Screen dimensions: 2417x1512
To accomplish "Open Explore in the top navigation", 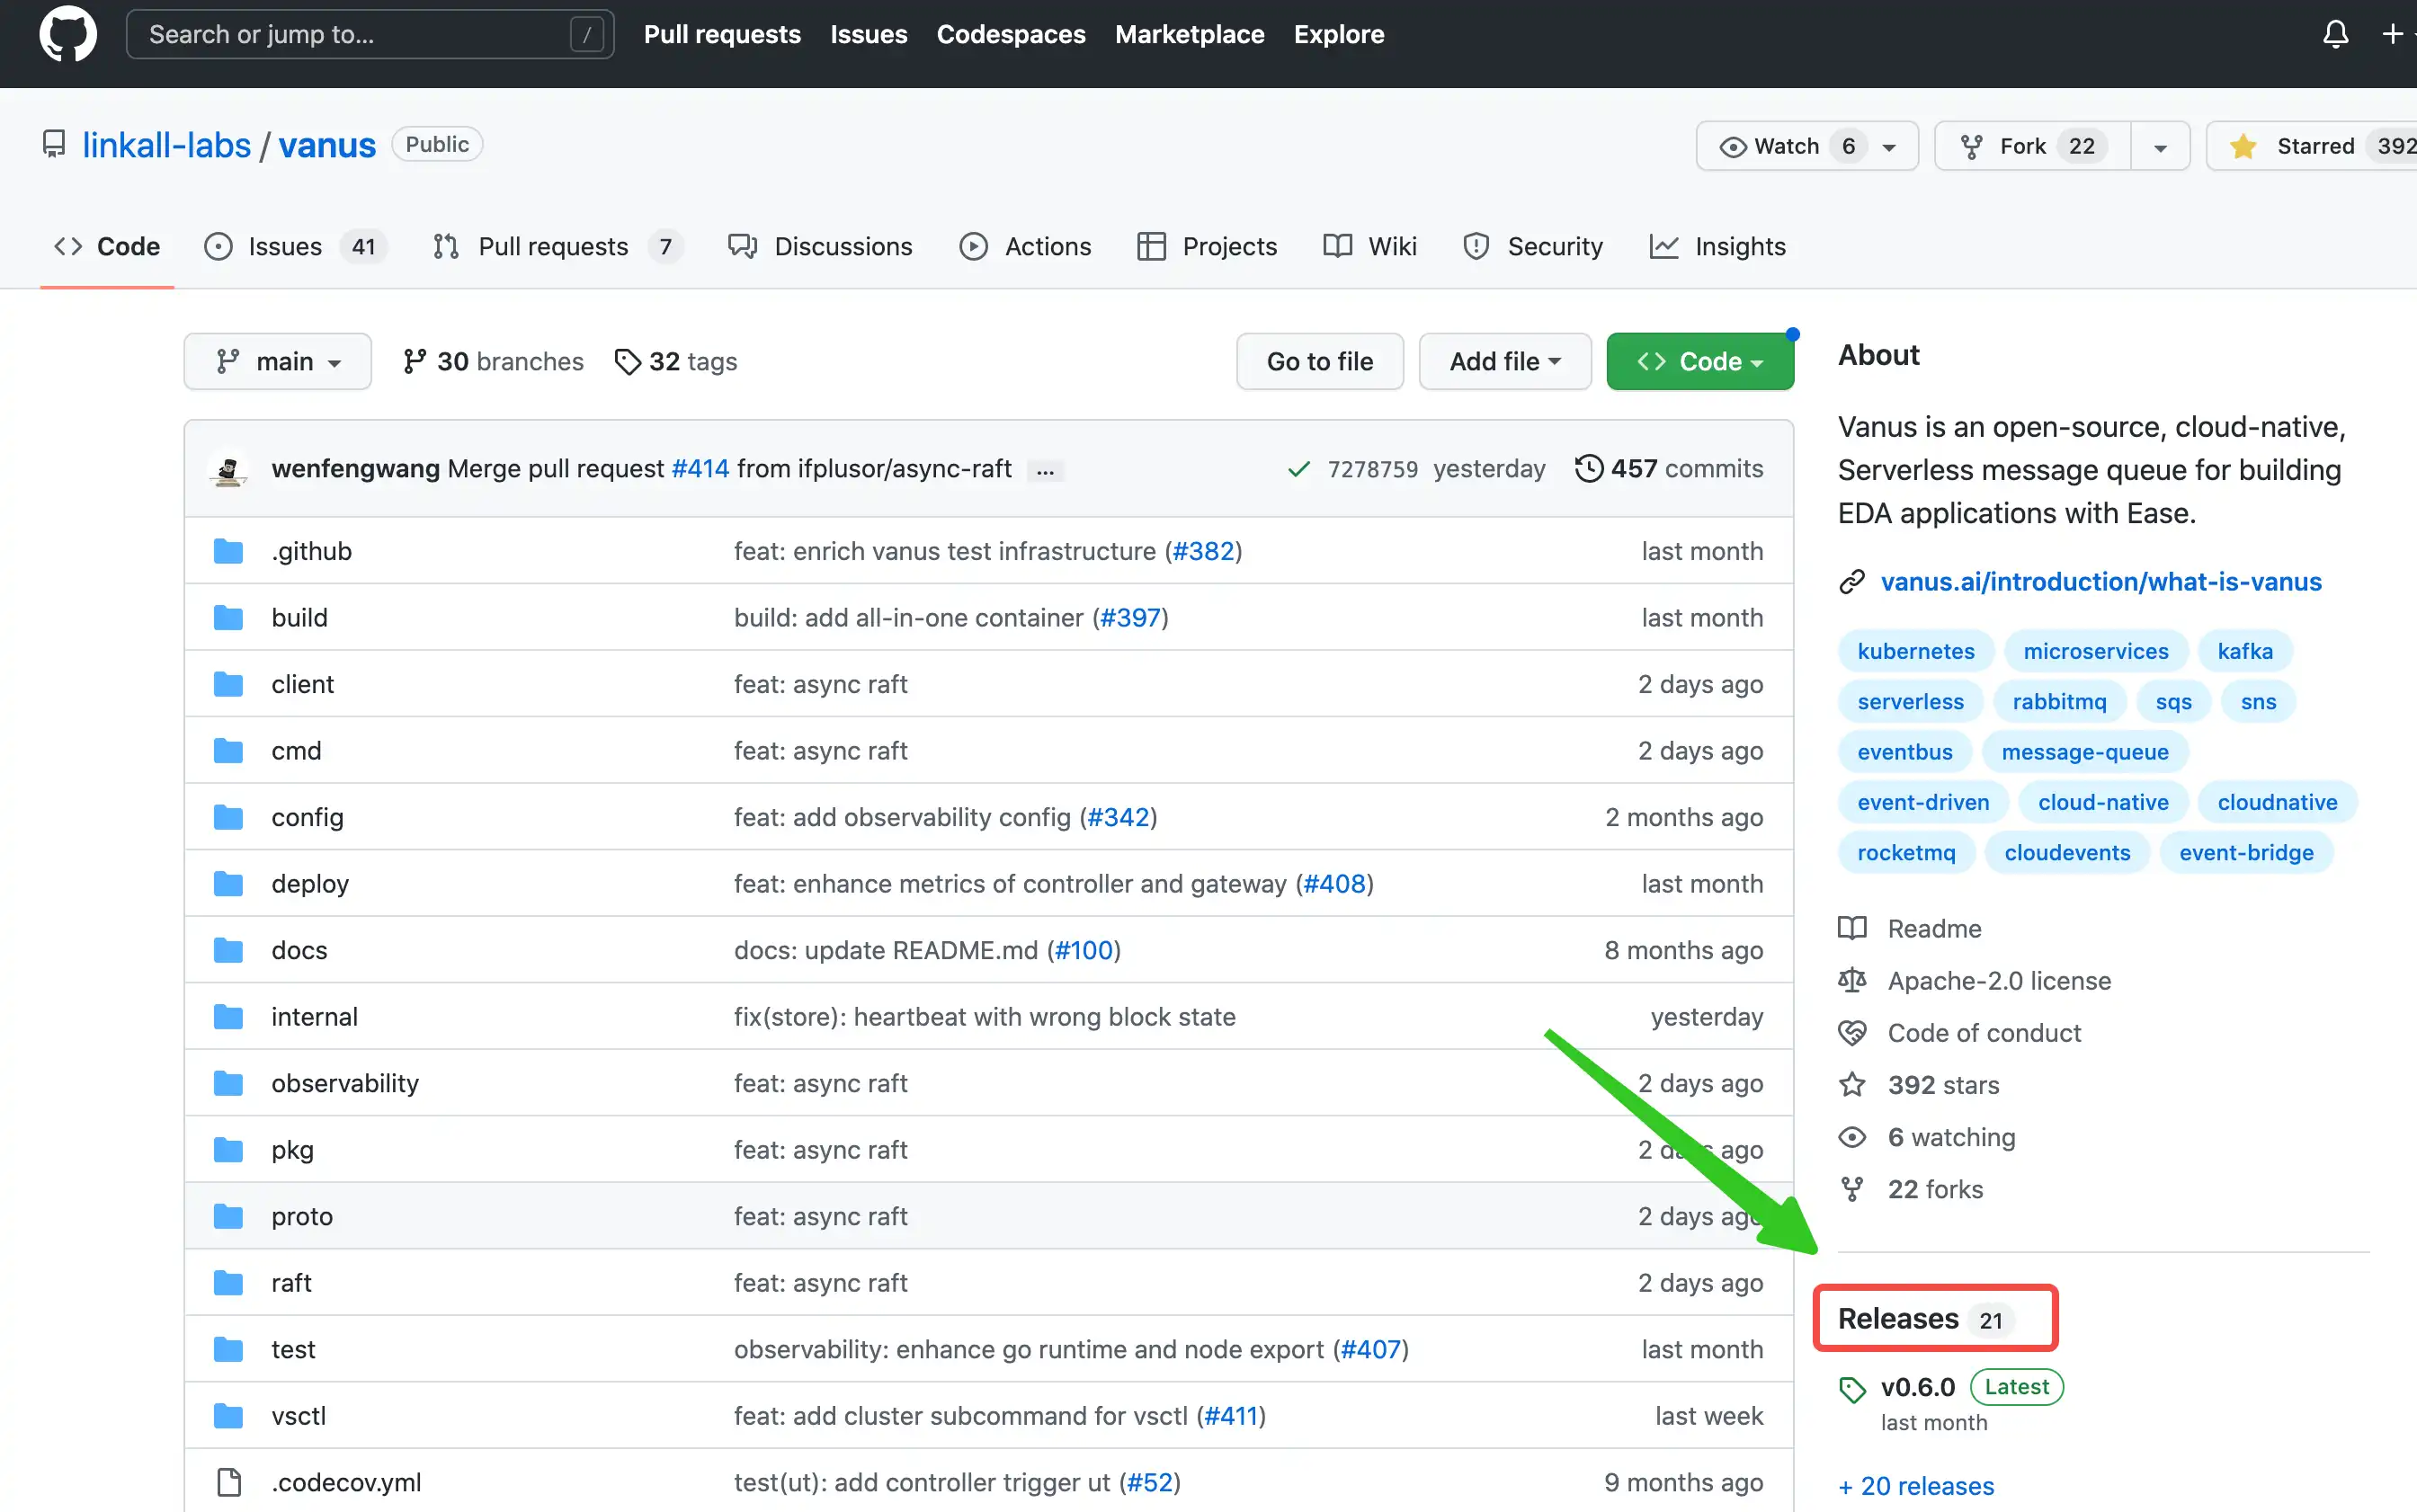I will coord(1338,34).
